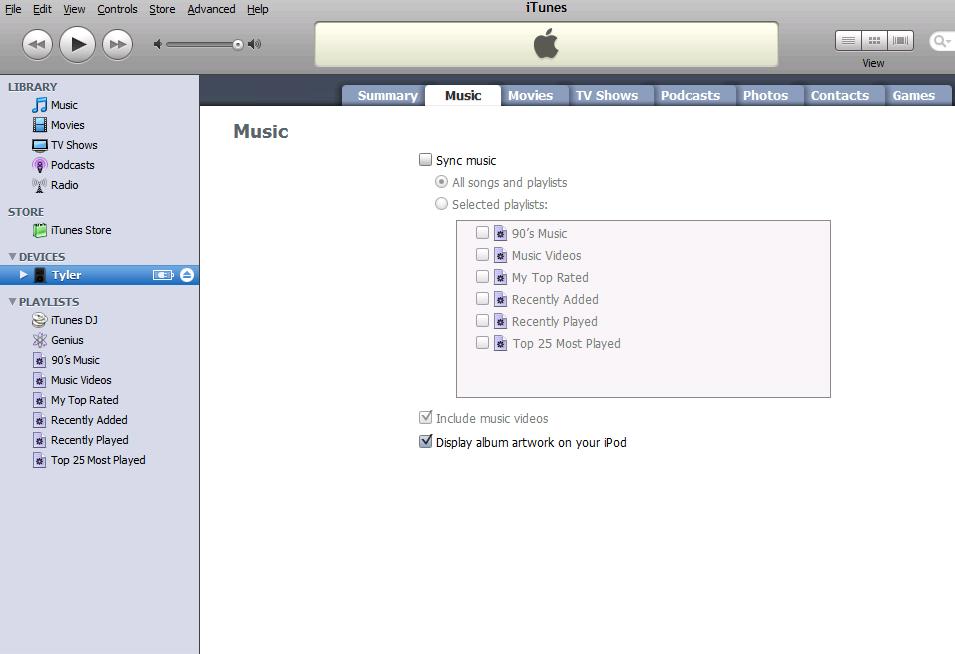Check Top 25 Most Played in sync list
955x654 pixels.
point(482,342)
